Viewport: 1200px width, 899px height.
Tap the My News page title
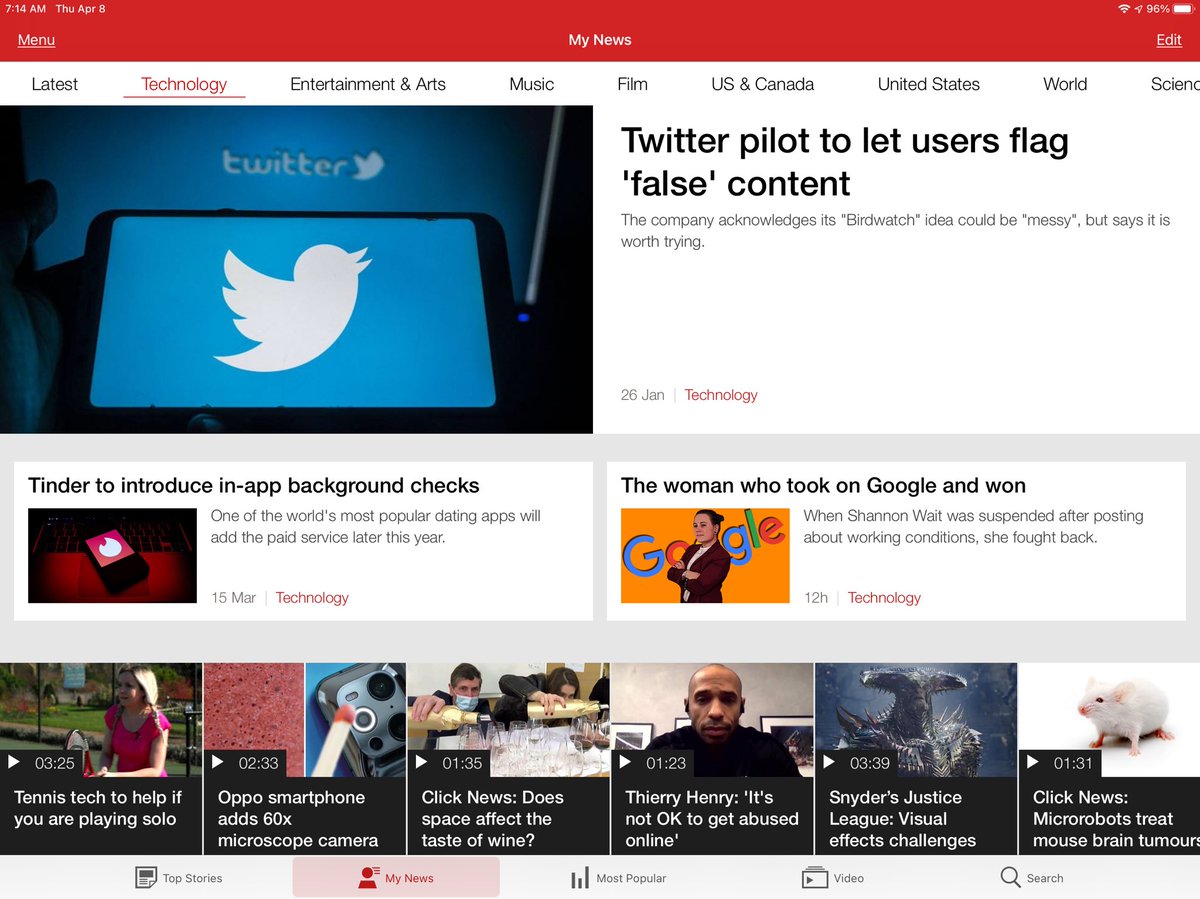point(600,40)
